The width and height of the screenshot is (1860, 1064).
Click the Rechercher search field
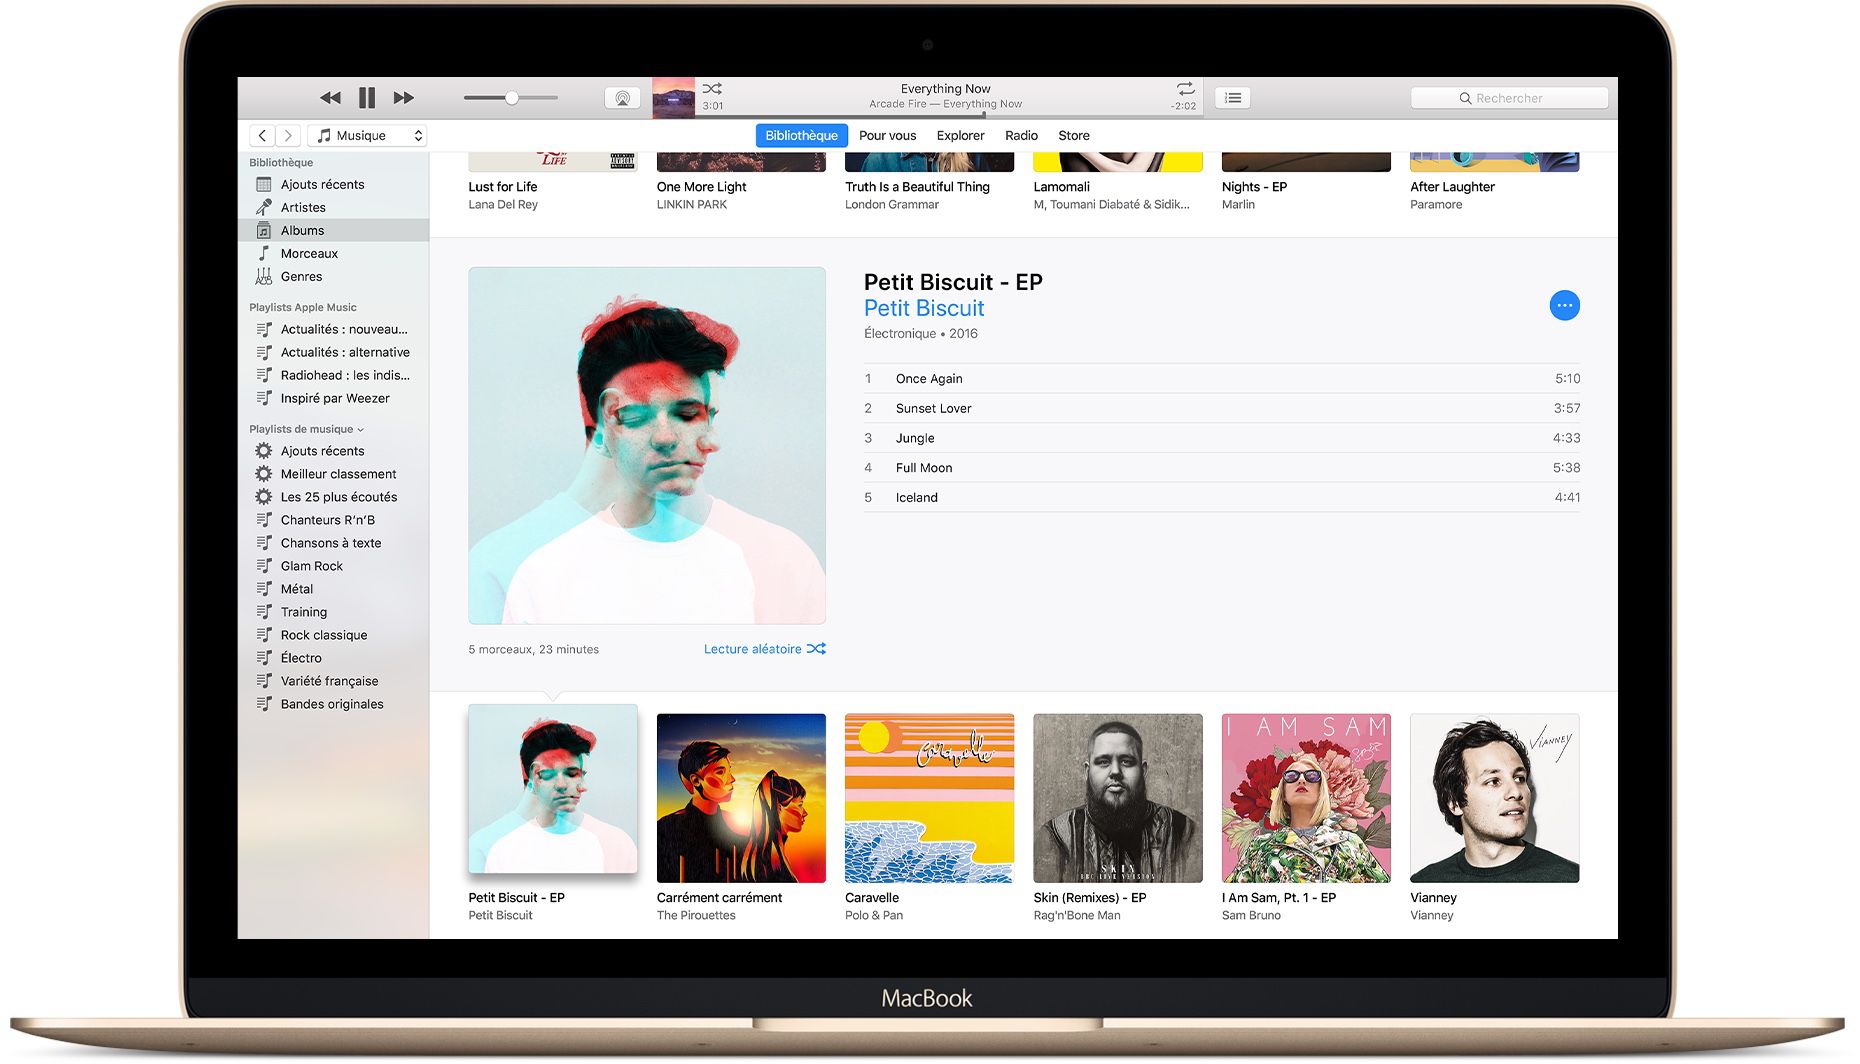[x=1509, y=98]
